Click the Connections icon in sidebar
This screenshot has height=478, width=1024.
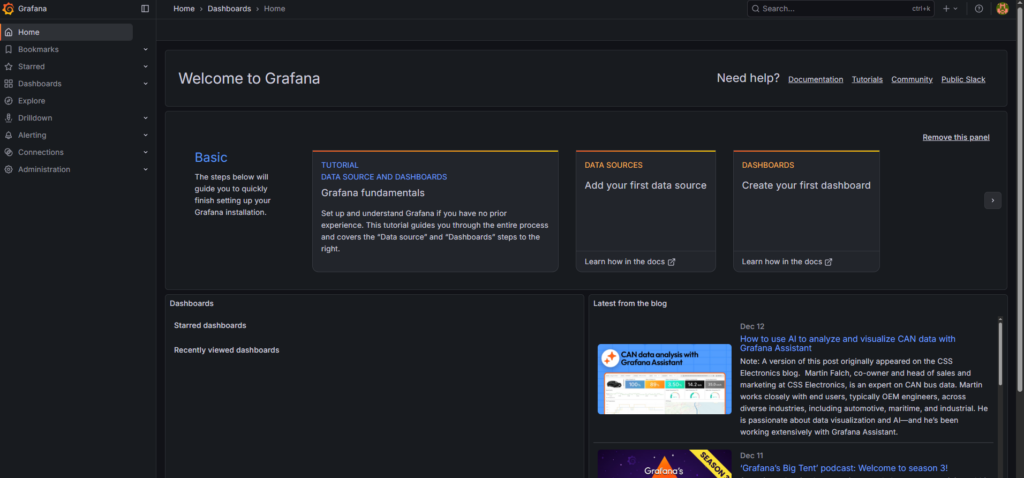pyautogui.click(x=9, y=152)
